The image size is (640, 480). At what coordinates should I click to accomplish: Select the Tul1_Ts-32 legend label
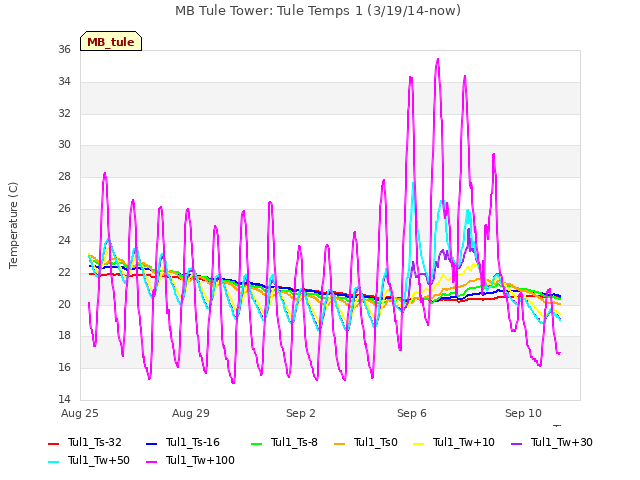click(x=95, y=442)
